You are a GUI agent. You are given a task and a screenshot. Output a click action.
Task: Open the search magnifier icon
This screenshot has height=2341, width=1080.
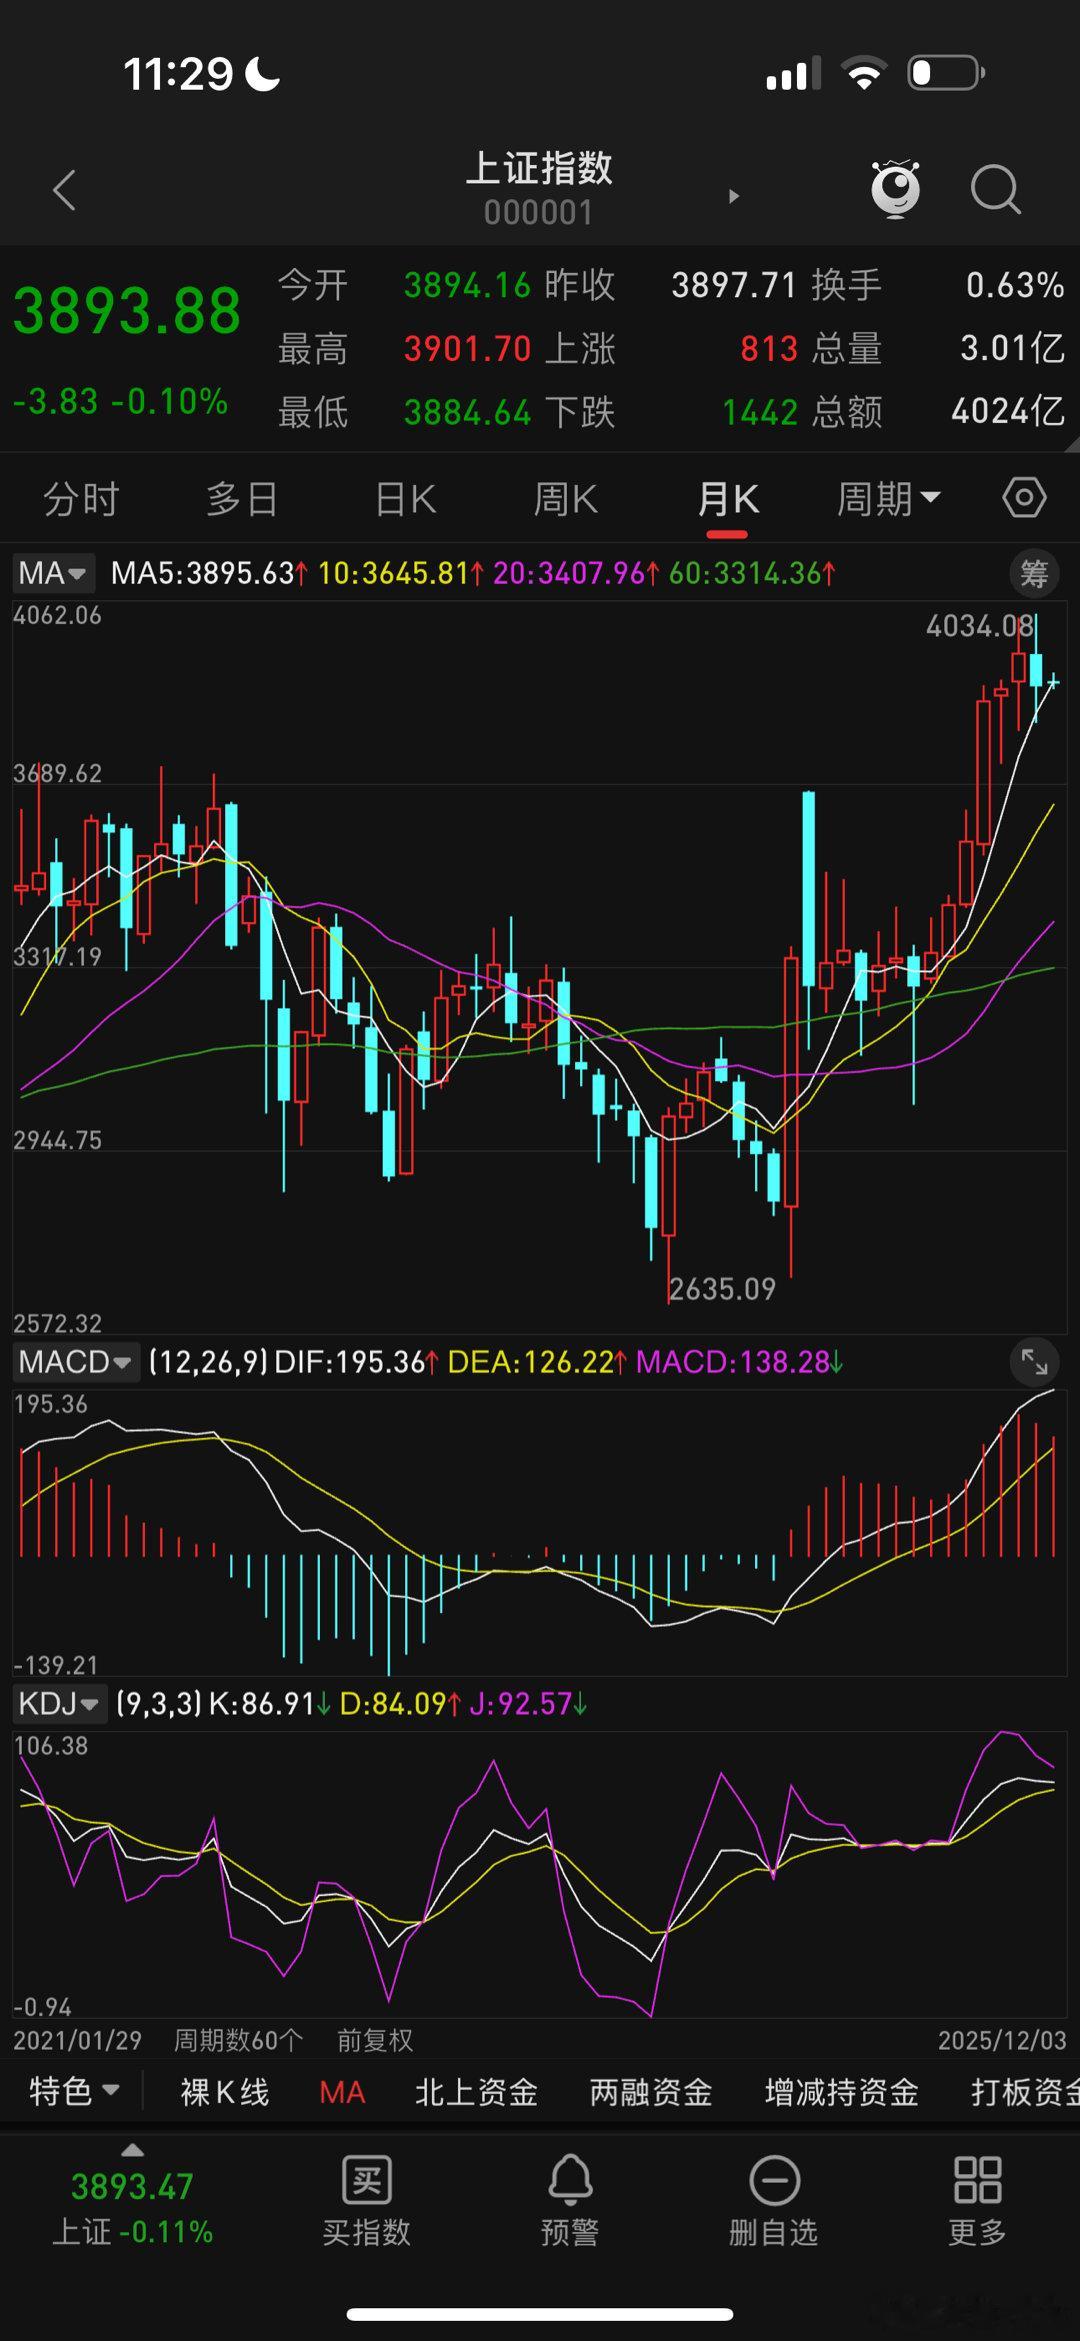[996, 189]
